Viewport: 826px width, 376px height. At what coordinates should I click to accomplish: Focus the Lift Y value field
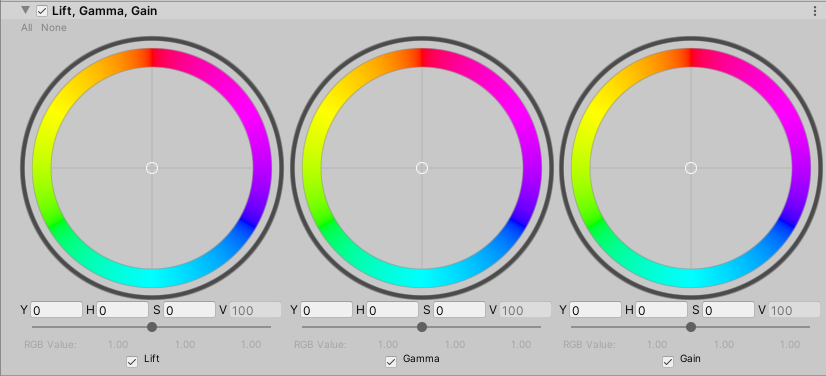[56, 310]
